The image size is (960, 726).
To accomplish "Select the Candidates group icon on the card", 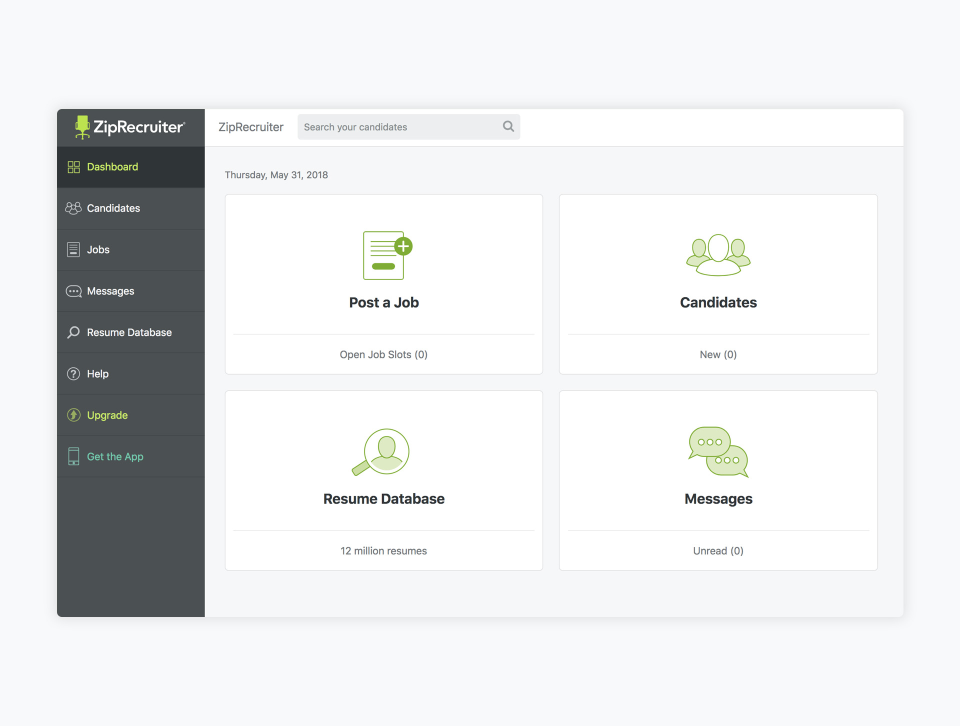I will [718, 255].
